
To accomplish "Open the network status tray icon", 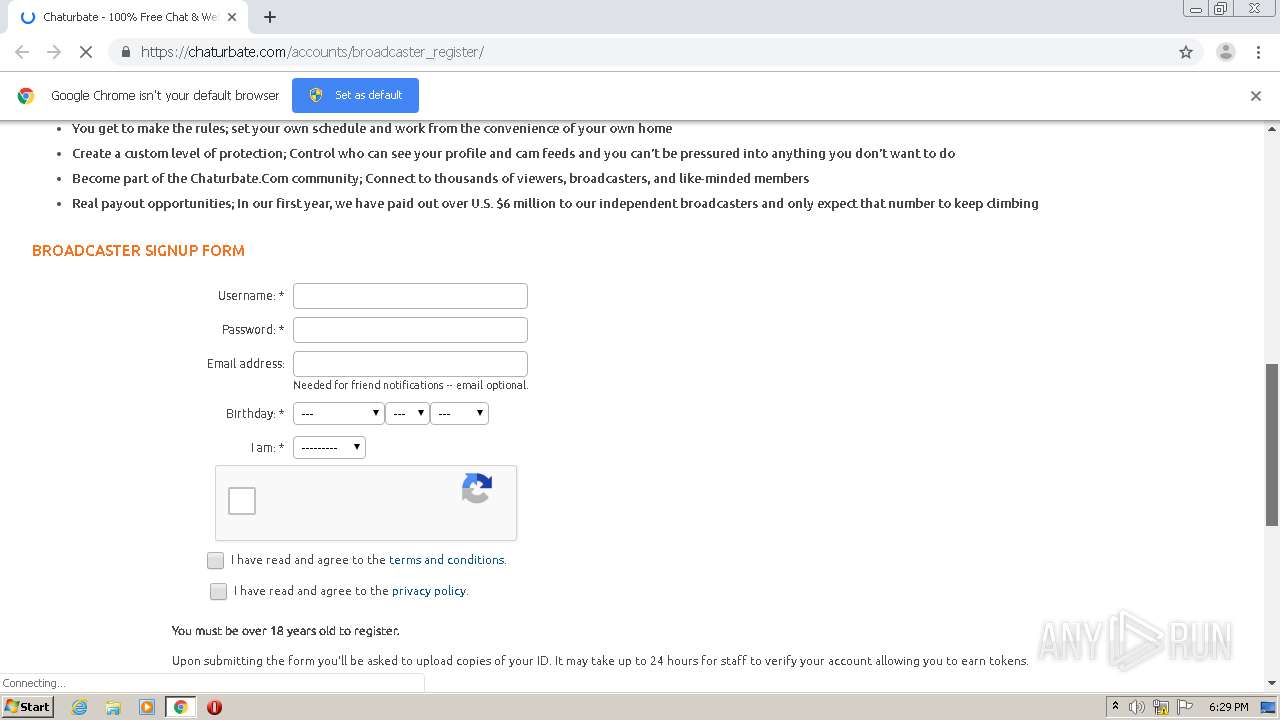I will [1161, 707].
